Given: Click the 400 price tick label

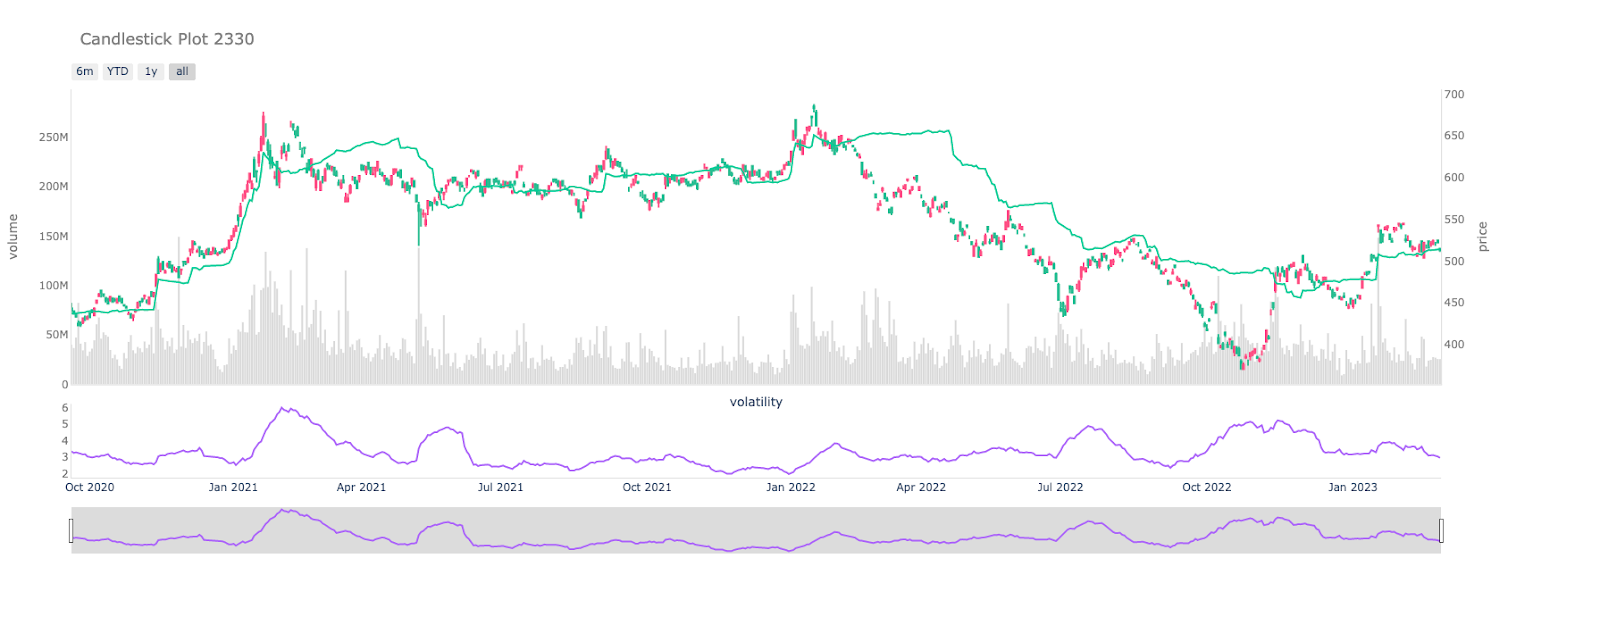Looking at the screenshot, I should 1454,345.
